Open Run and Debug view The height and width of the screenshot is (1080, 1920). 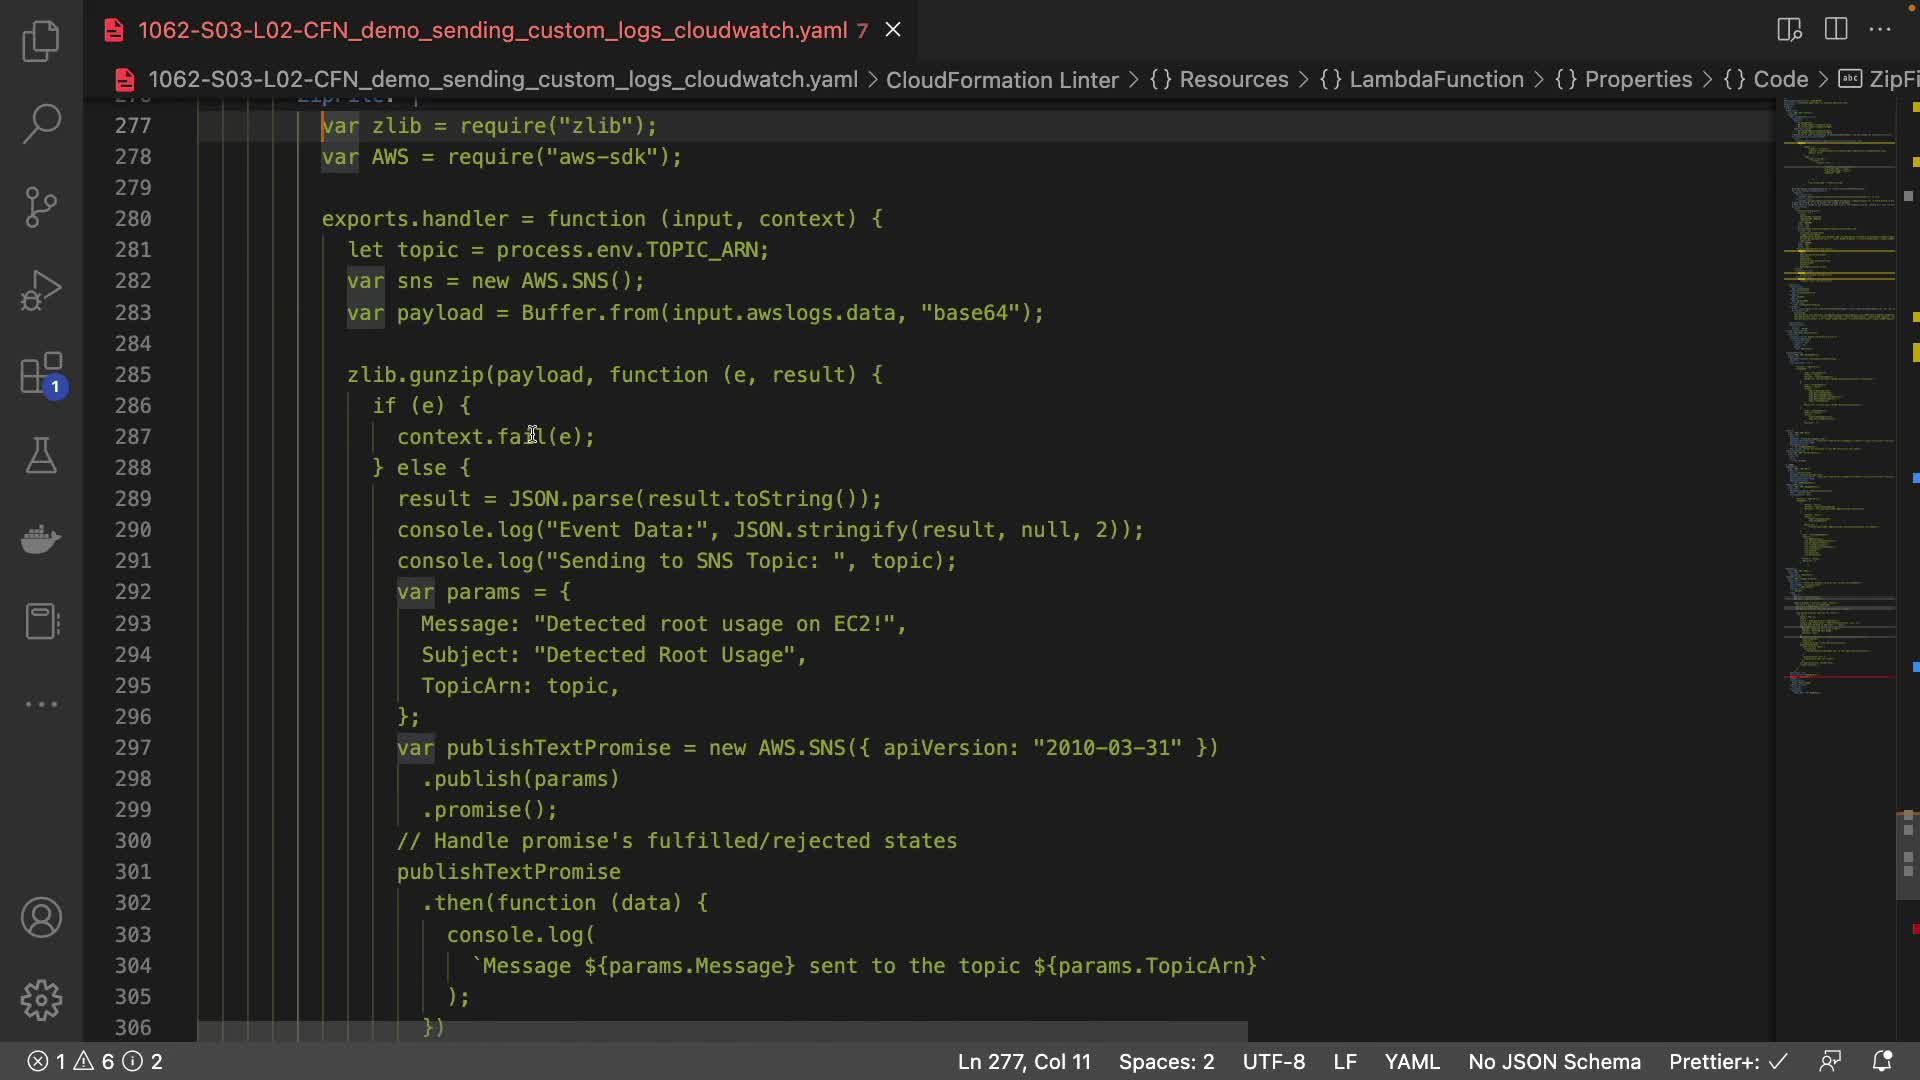tap(41, 290)
